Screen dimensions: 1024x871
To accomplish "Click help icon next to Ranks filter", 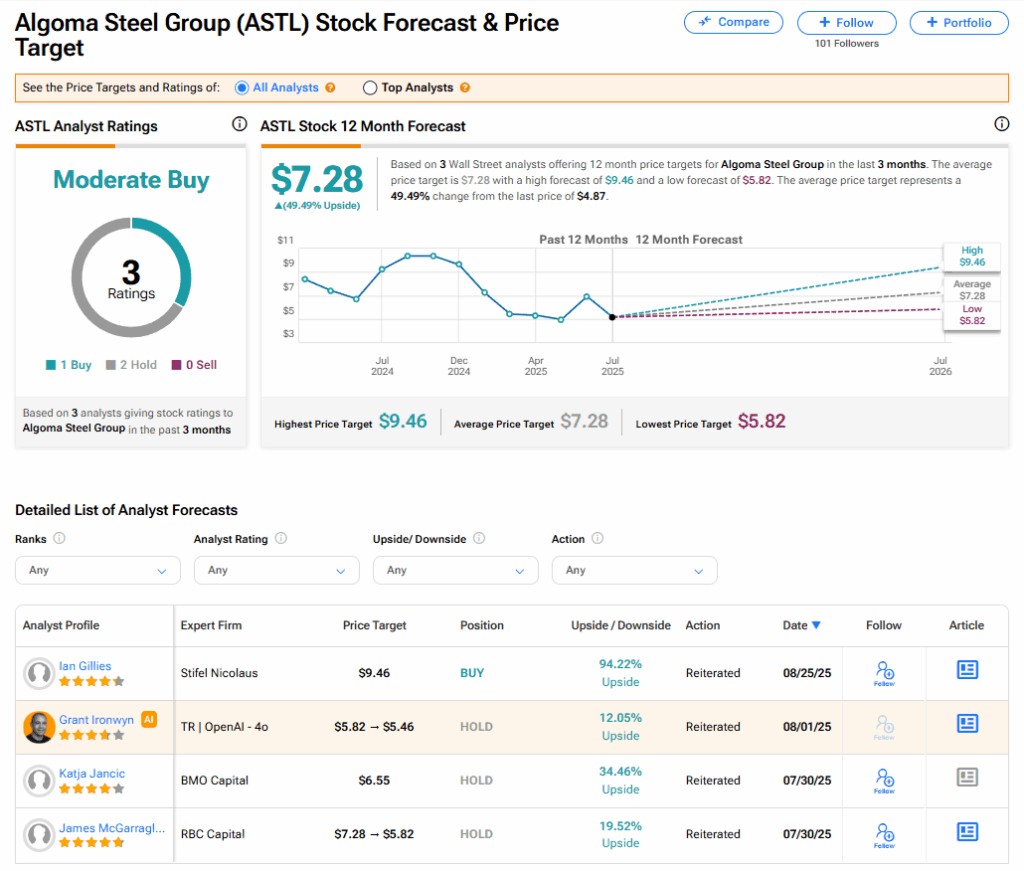I will 59,538.
